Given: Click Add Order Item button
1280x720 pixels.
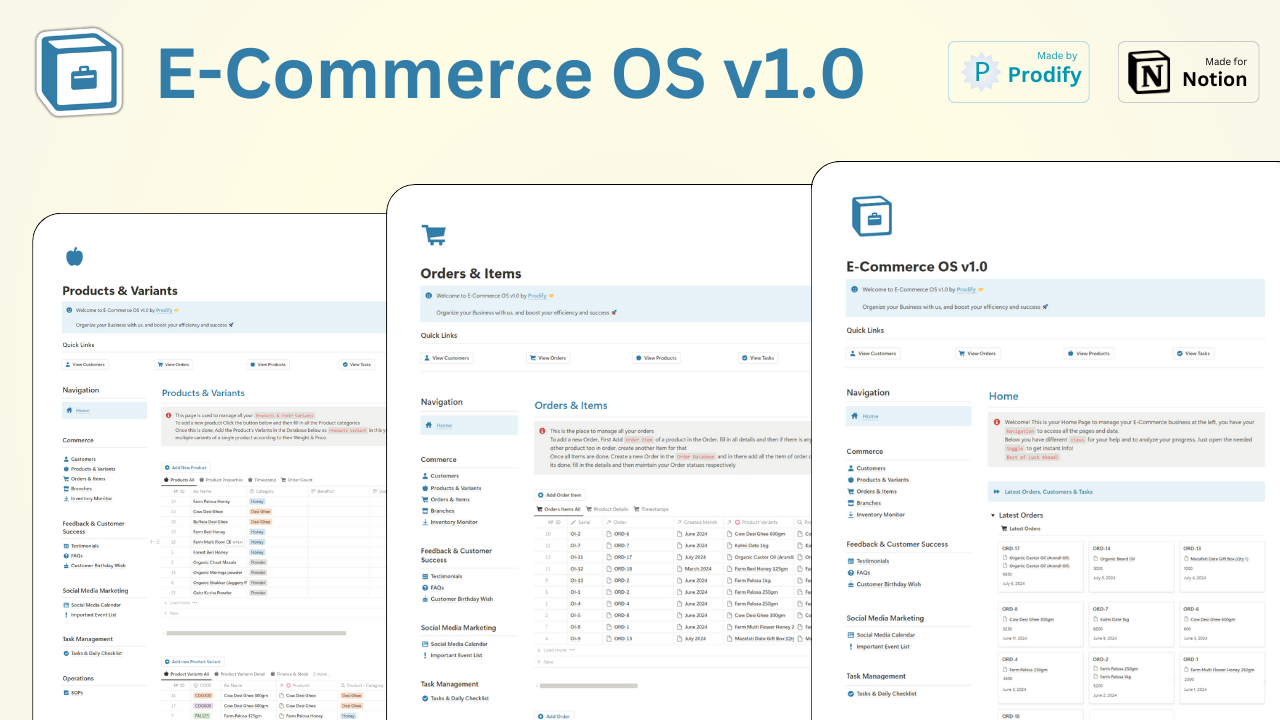Looking at the screenshot, I should (x=559, y=495).
